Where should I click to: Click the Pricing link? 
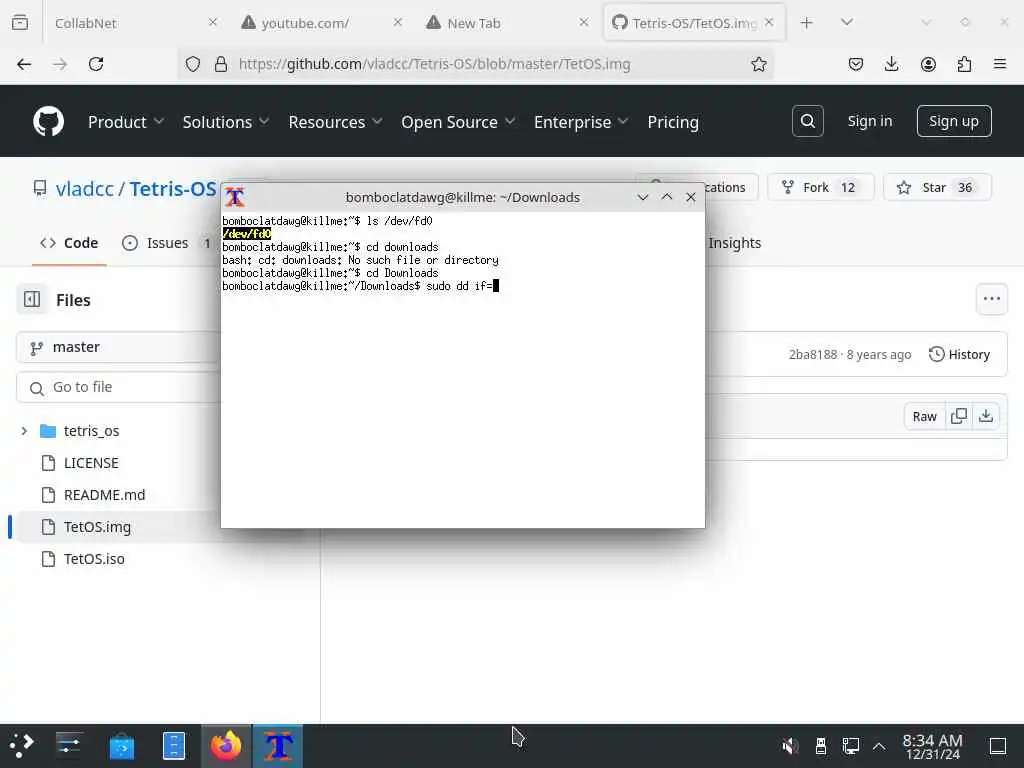pos(673,121)
